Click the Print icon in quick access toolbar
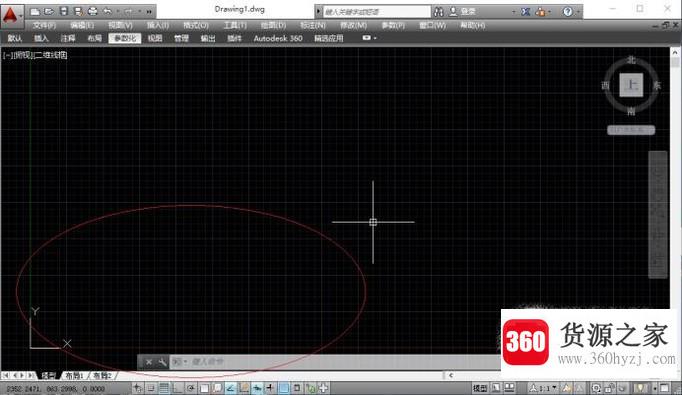The image size is (682, 395). 92,11
